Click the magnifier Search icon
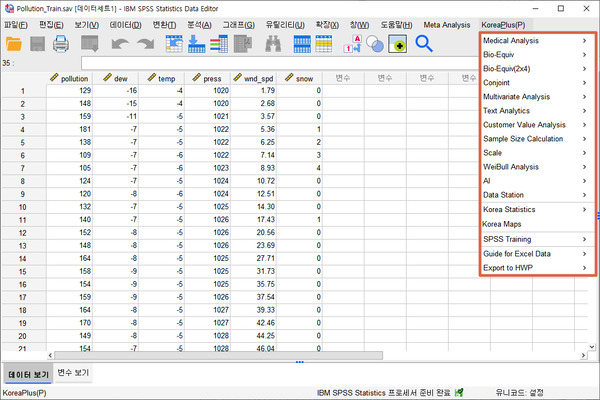This screenshot has width=600, height=400. (424, 44)
